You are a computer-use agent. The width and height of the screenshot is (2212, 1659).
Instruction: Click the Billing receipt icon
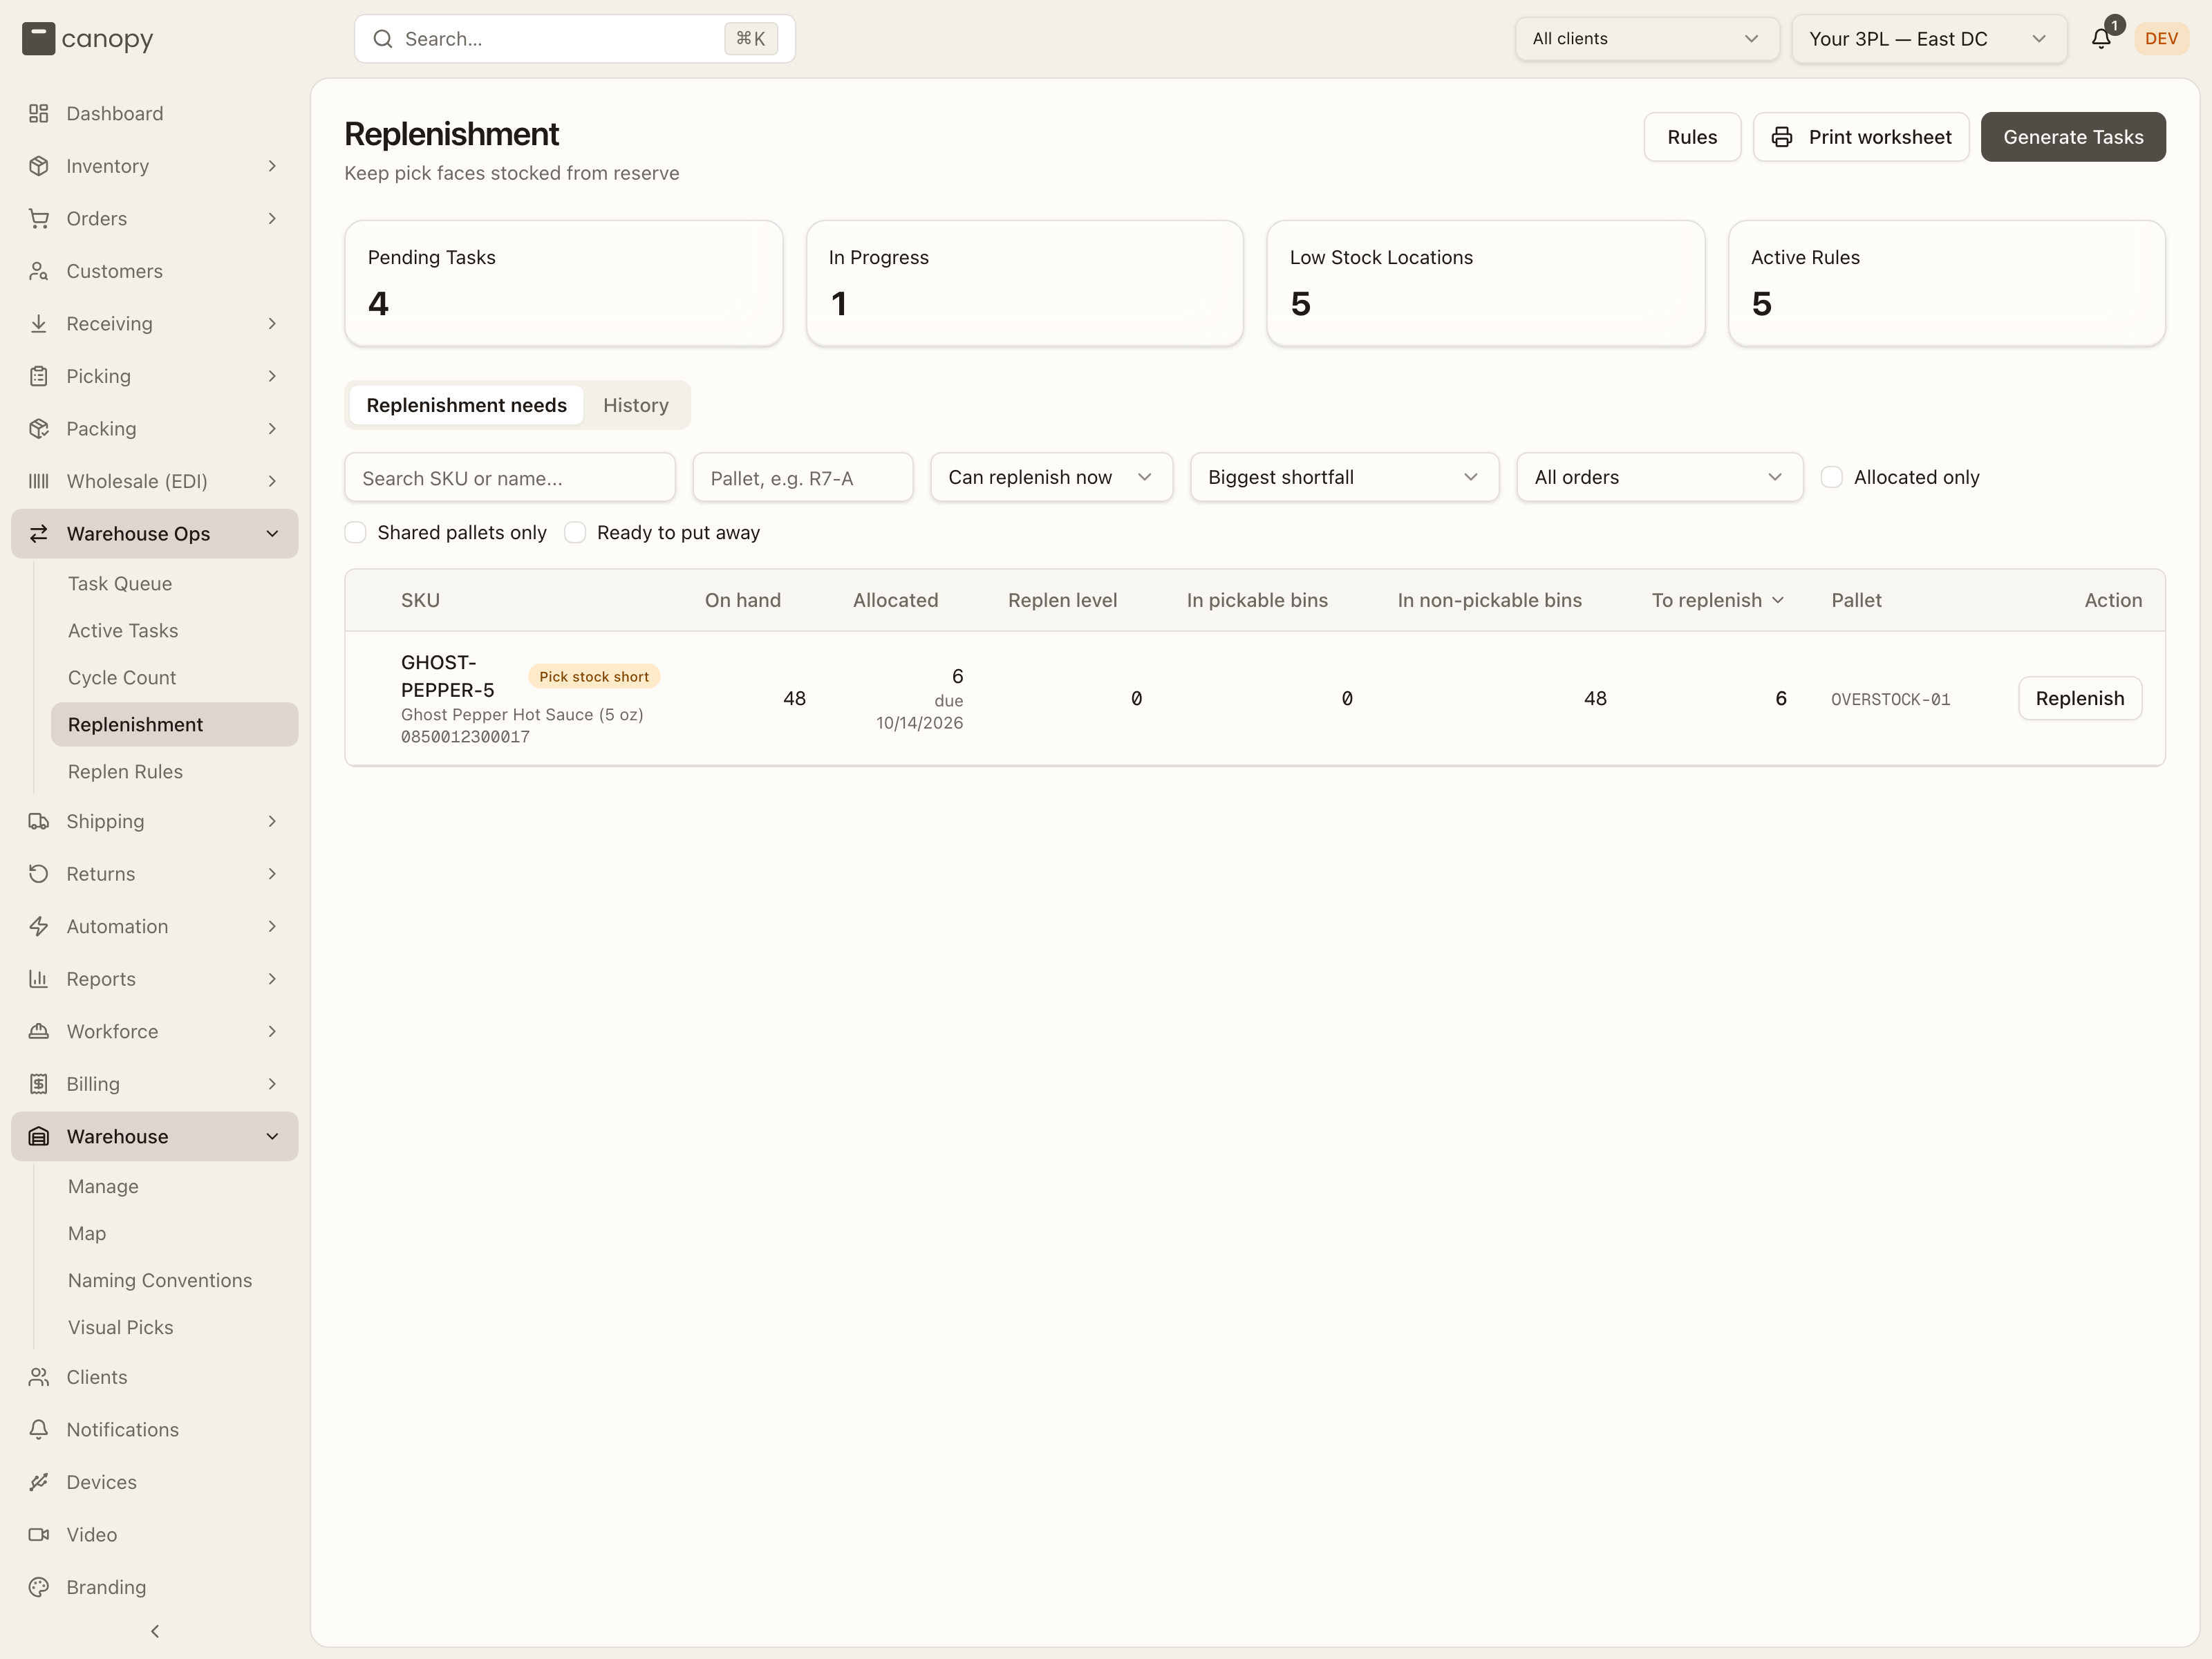point(38,1084)
